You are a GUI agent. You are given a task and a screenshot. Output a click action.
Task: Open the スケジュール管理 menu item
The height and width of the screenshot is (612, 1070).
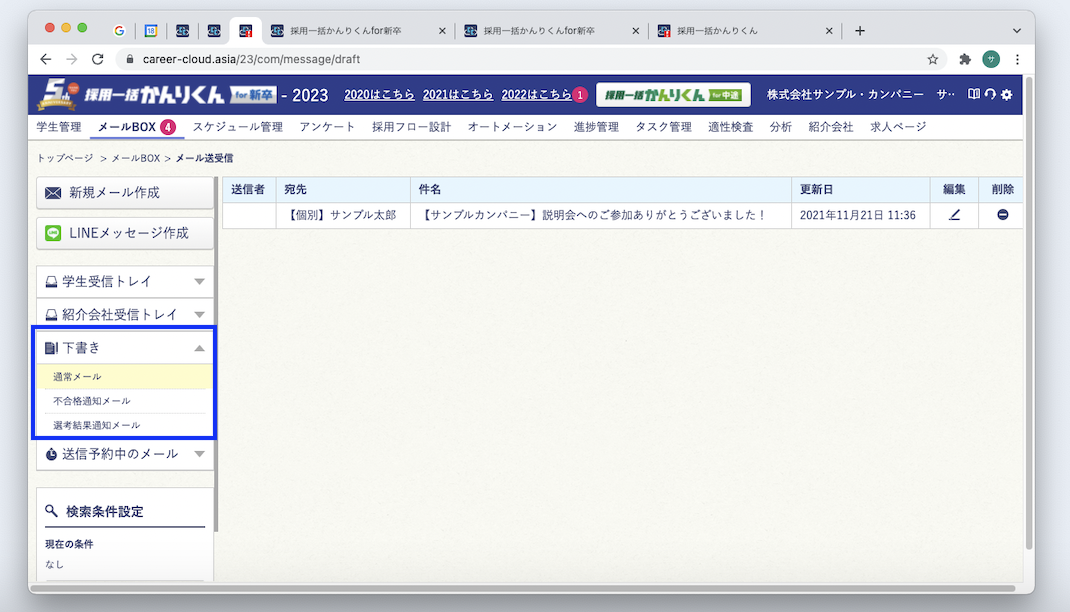(x=237, y=127)
